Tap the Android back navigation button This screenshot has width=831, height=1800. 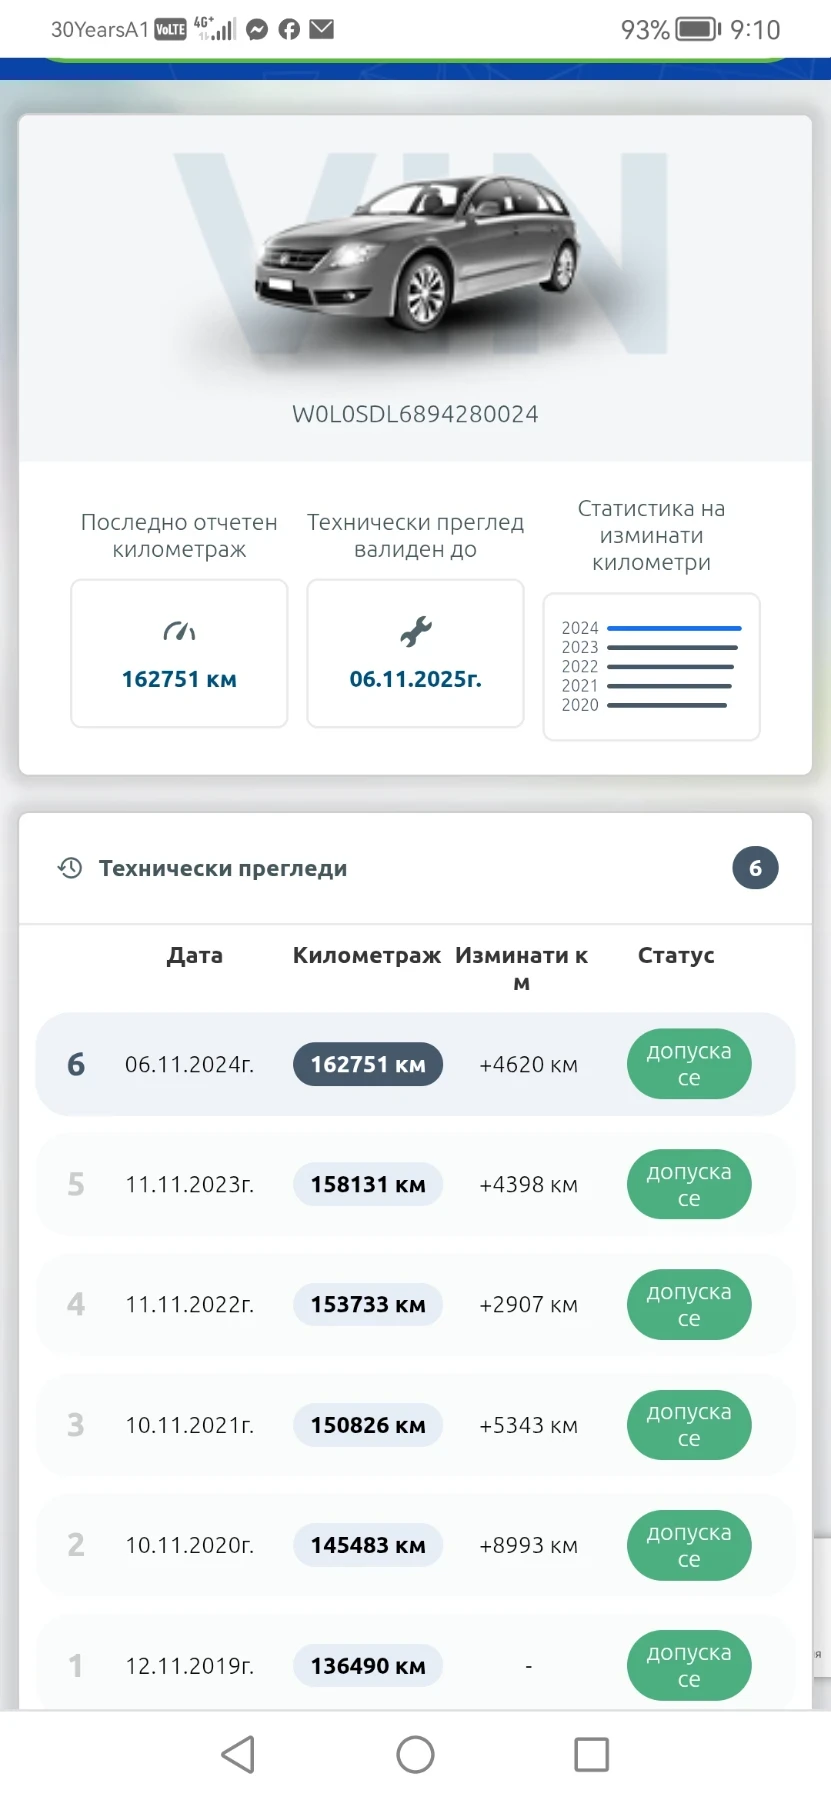pyautogui.click(x=238, y=1754)
